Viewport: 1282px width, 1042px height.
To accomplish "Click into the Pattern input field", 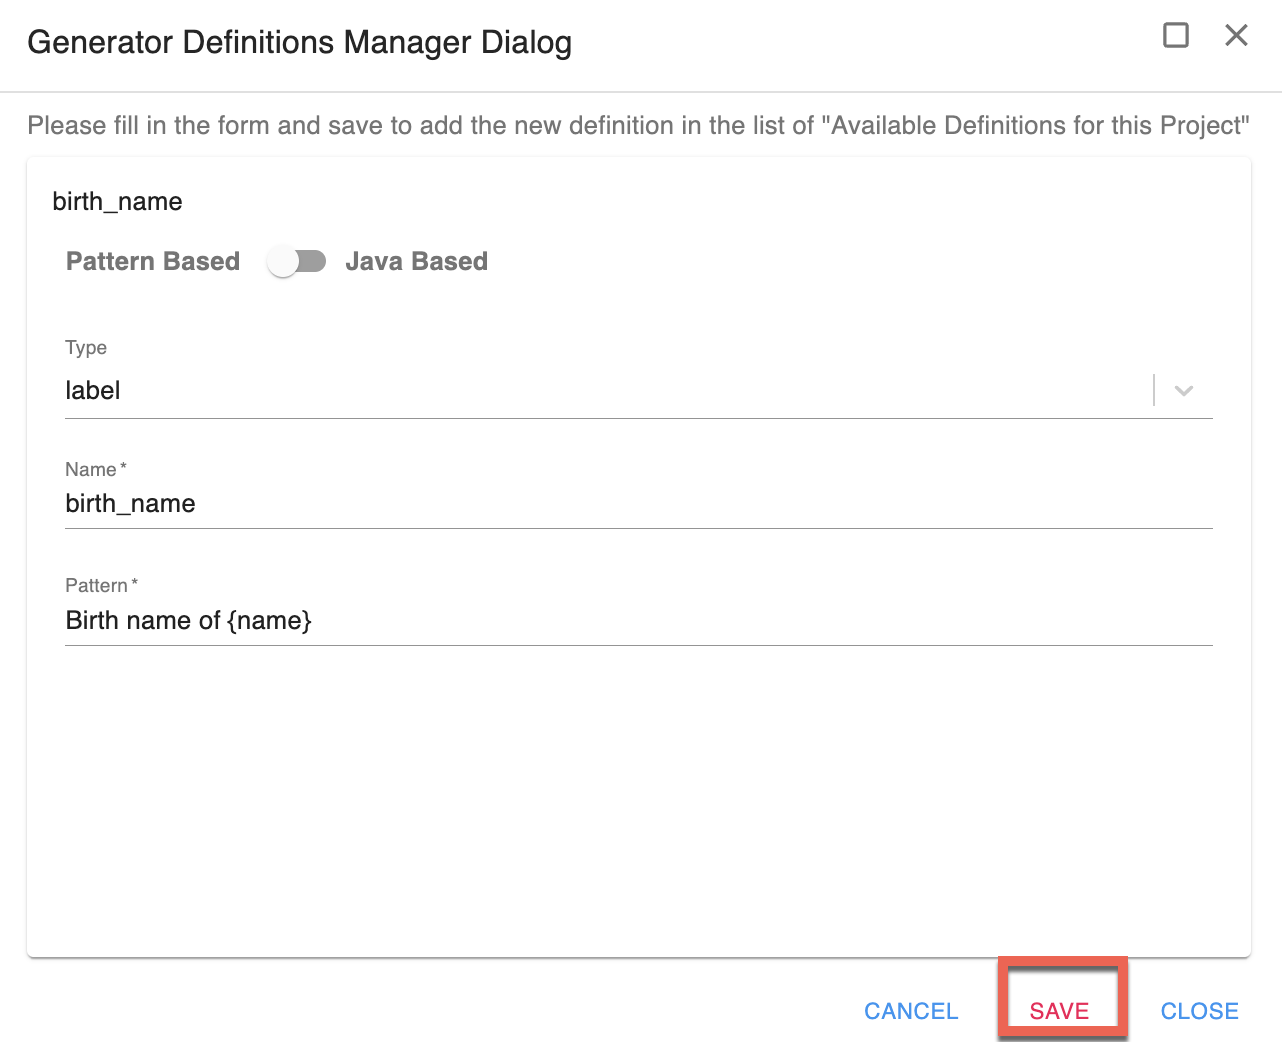I will tap(600, 621).
